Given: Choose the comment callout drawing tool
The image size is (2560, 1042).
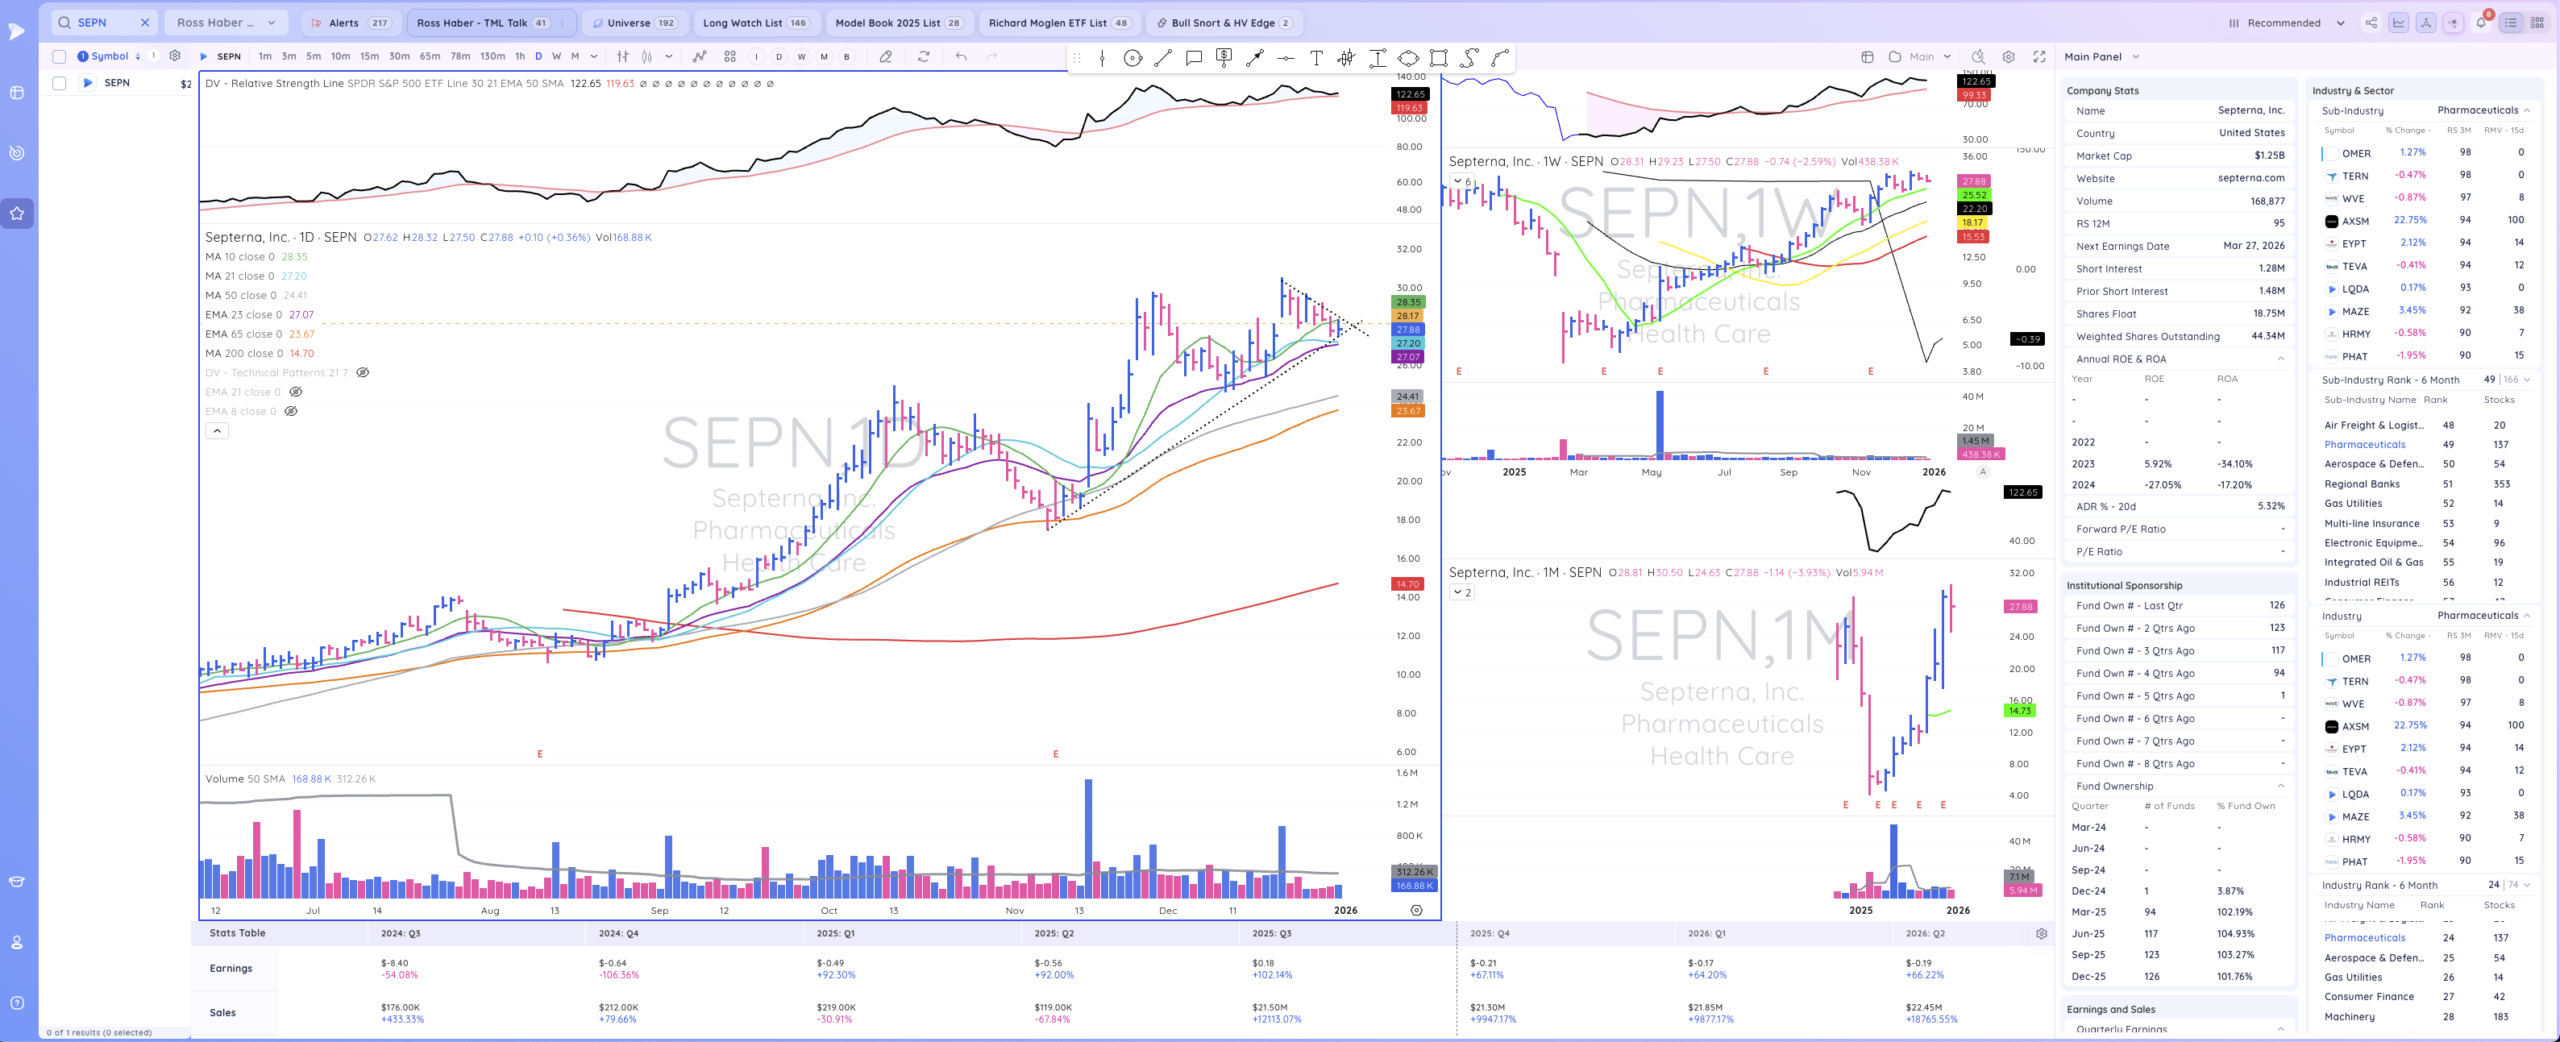Looking at the screenshot, I should [x=1193, y=58].
